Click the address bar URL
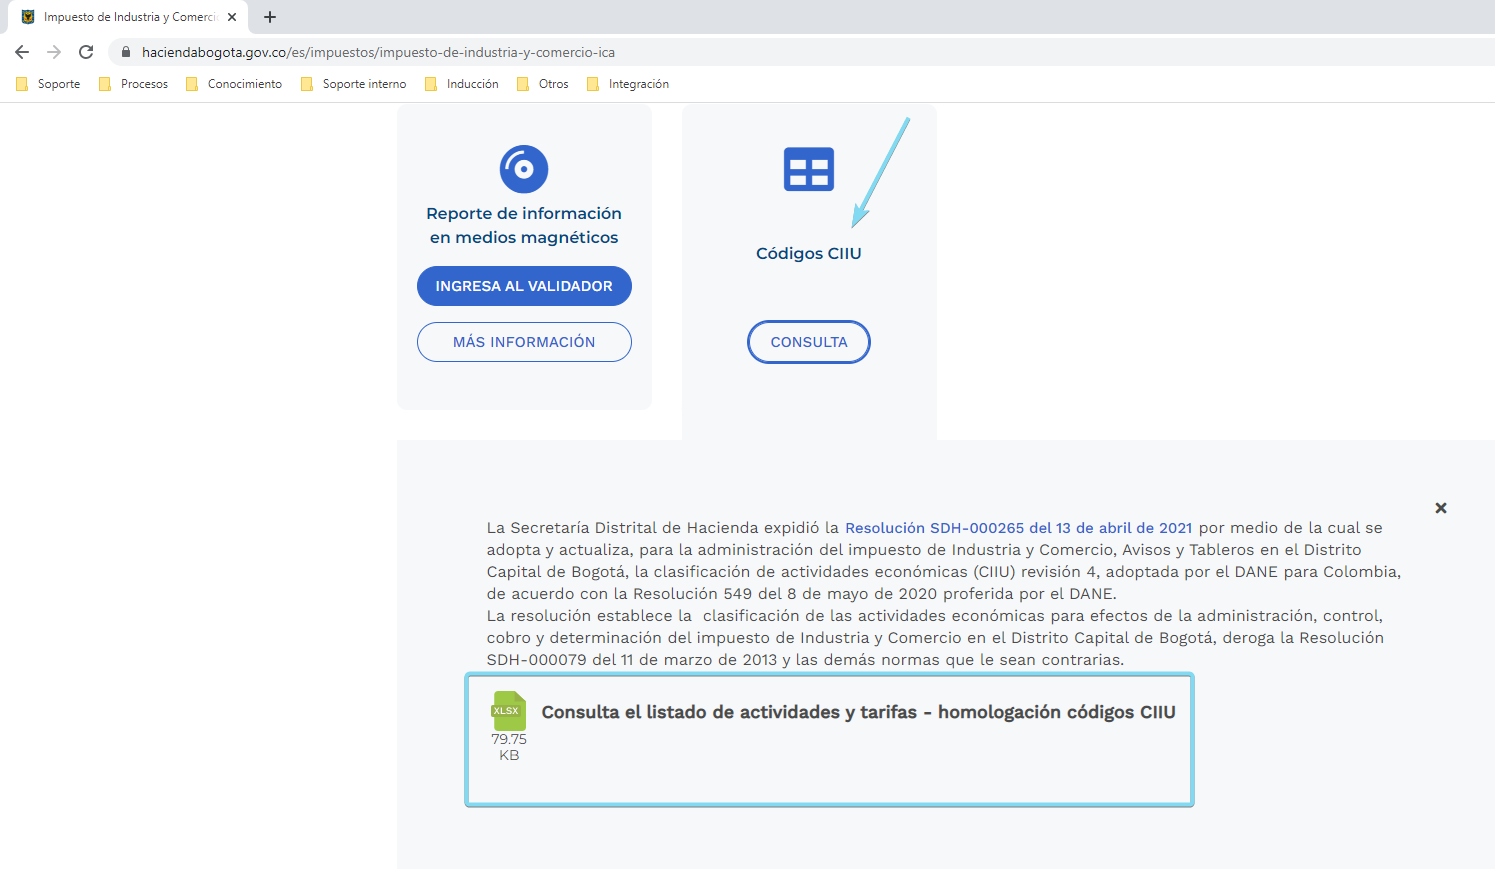Viewport: 1495px width, 869px height. (x=378, y=52)
